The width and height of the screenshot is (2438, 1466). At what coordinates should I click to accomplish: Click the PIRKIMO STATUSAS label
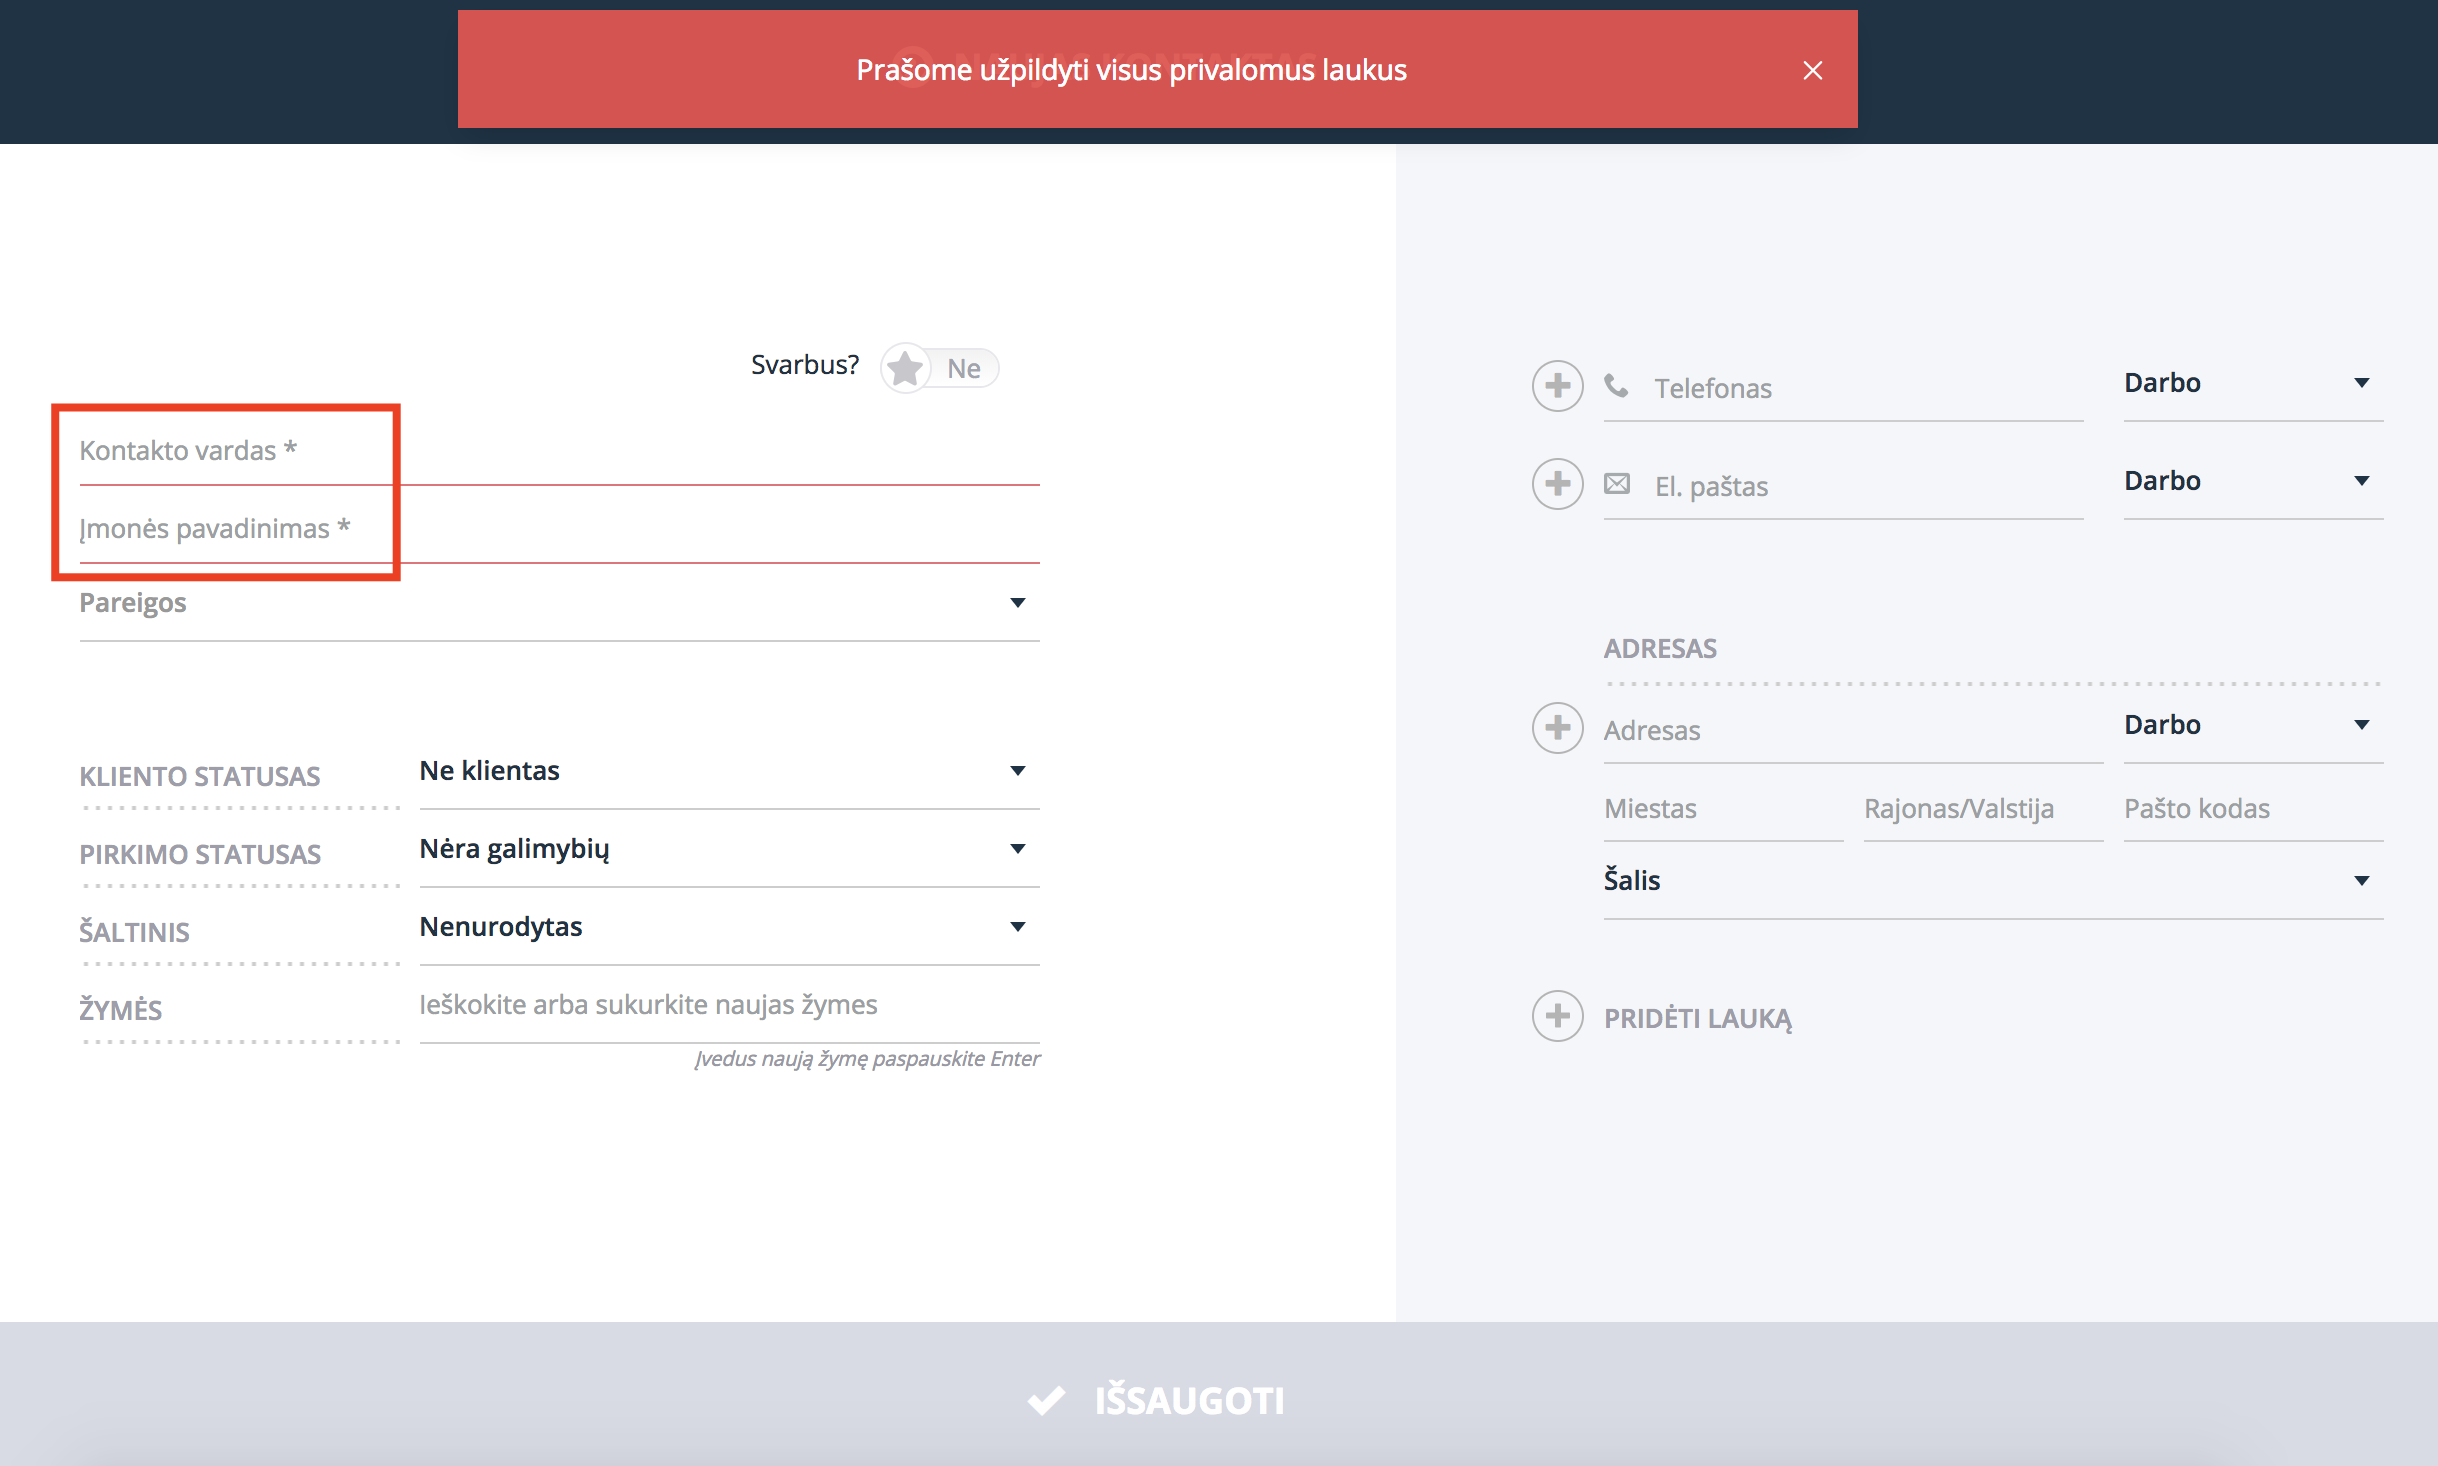coord(200,854)
